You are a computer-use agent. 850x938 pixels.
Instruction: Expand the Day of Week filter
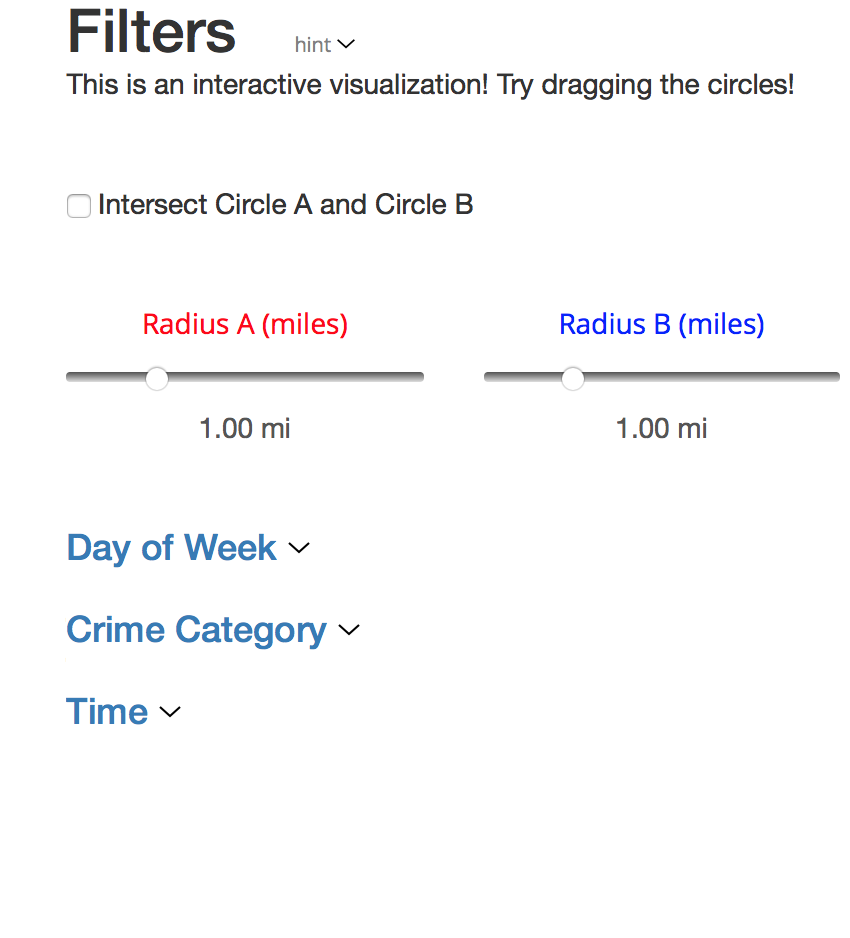(171, 547)
